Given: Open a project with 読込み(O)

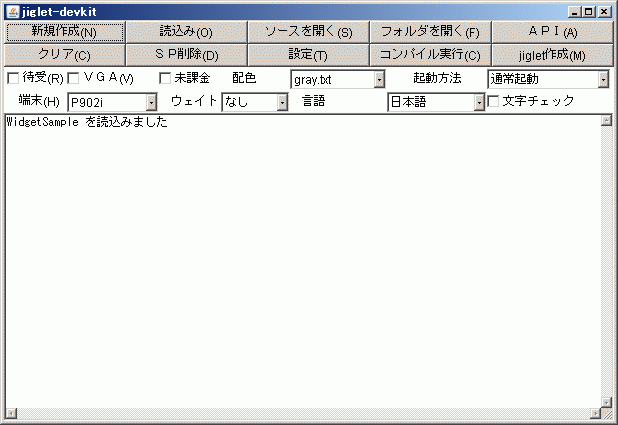Looking at the screenshot, I should [x=186, y=32].
